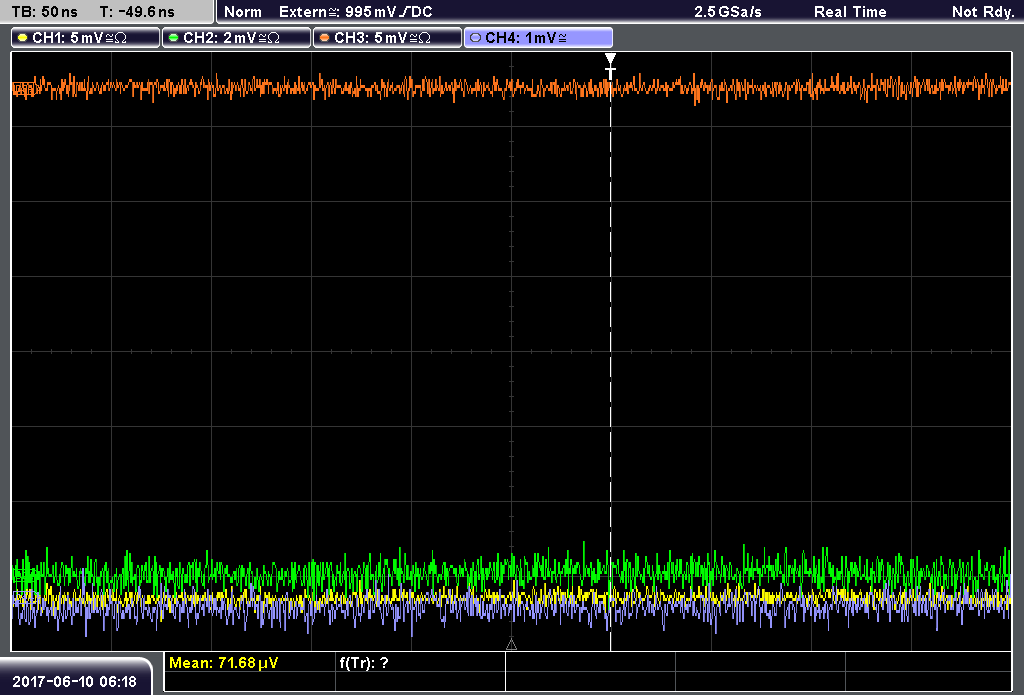Select the CH1 5 mV channel tab
1024x695 pixels.
tap(86, 38)
